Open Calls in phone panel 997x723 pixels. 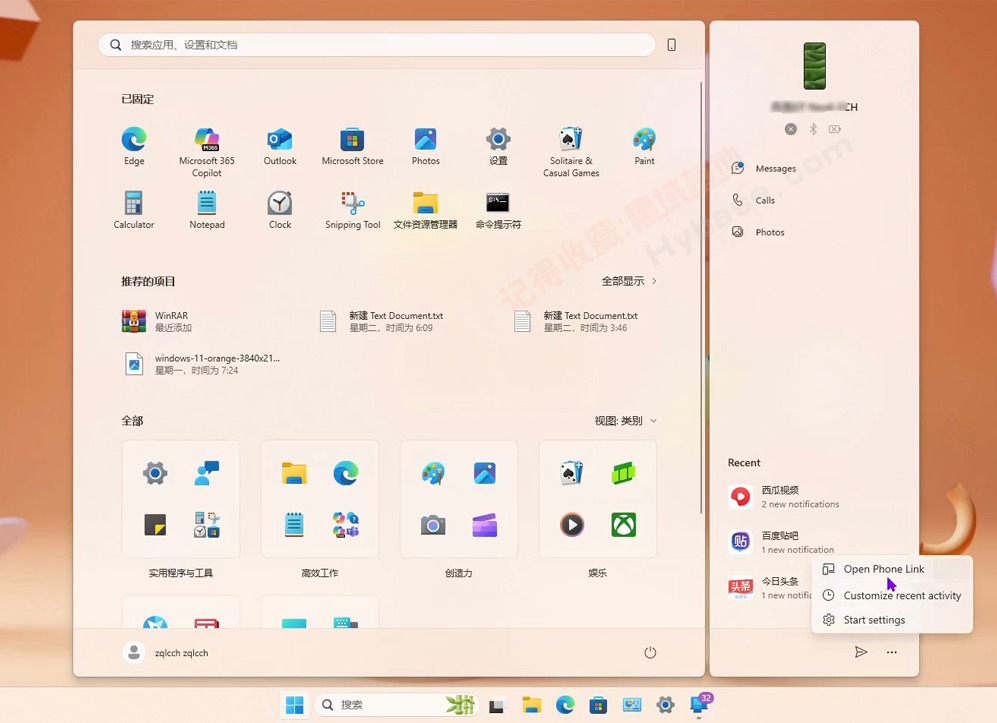(x=764, y=200)
